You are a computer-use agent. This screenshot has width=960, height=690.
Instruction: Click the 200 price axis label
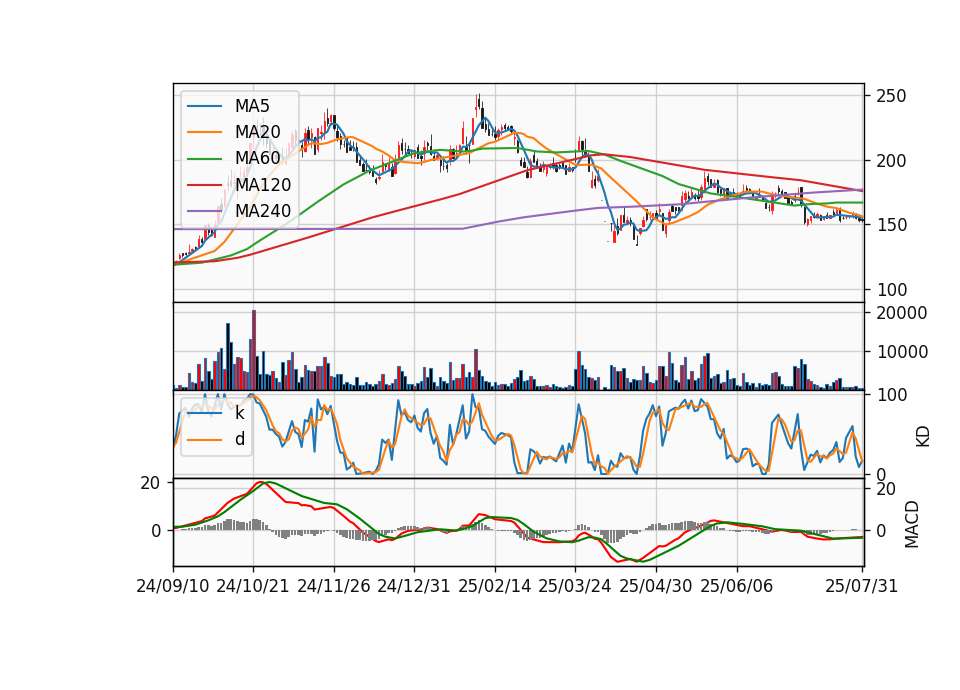pyautogui.click(x=891, y=161)
